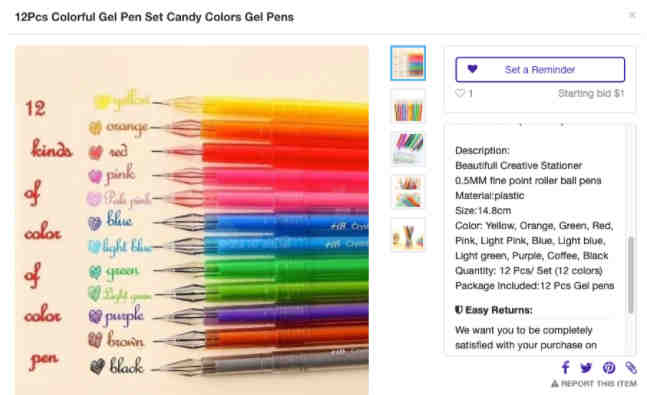Select fourth product thumbnail
Viewport: 647px width, 395px height.
(408, 192)
